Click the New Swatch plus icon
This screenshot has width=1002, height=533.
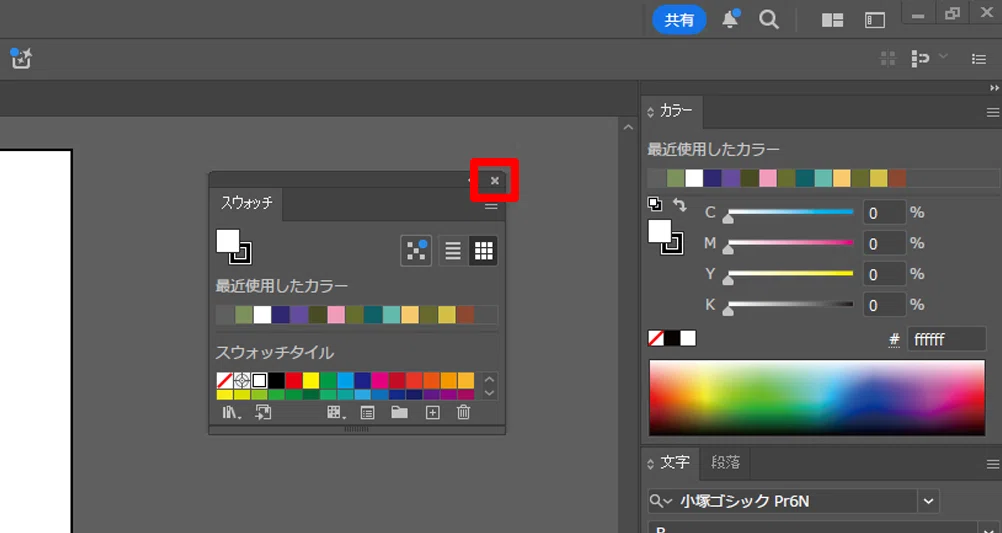point(433,413)
